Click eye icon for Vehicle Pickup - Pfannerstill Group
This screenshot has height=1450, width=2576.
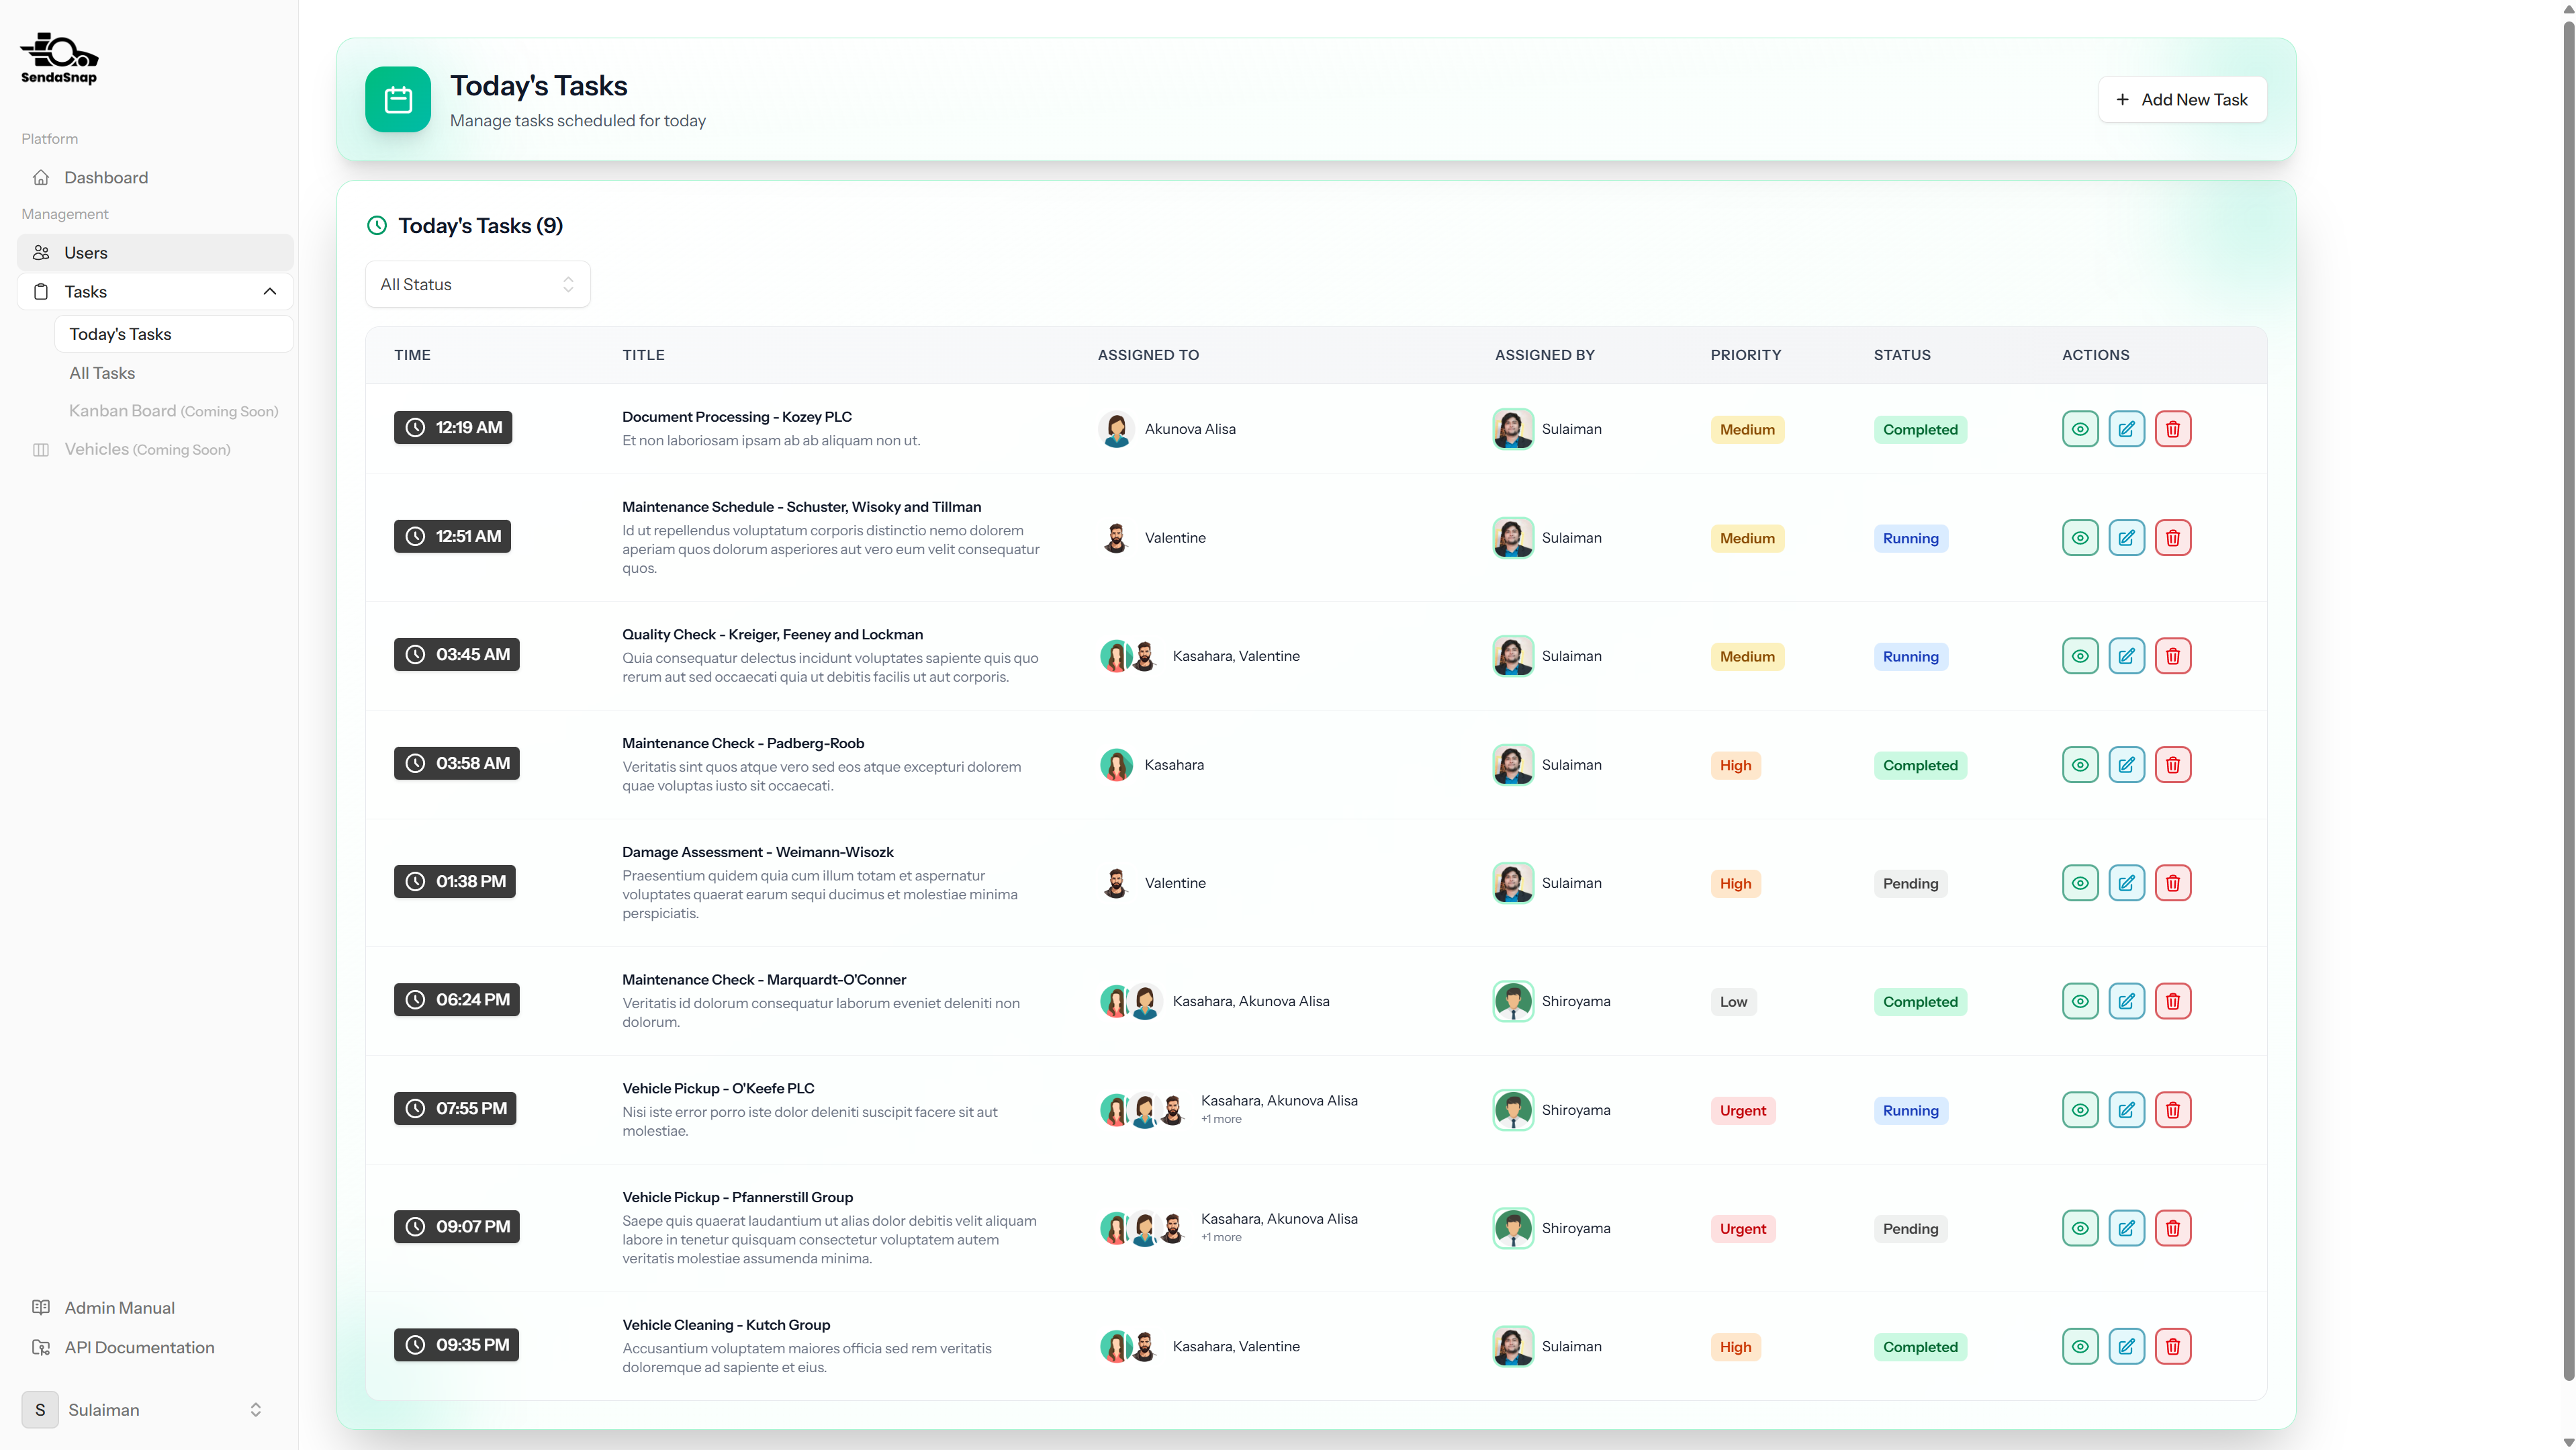[2079, 1228]
